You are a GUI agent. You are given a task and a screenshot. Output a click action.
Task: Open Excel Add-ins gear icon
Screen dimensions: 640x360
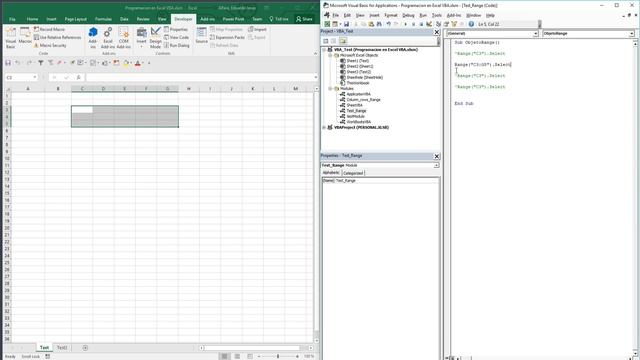(x=108, y=38)
